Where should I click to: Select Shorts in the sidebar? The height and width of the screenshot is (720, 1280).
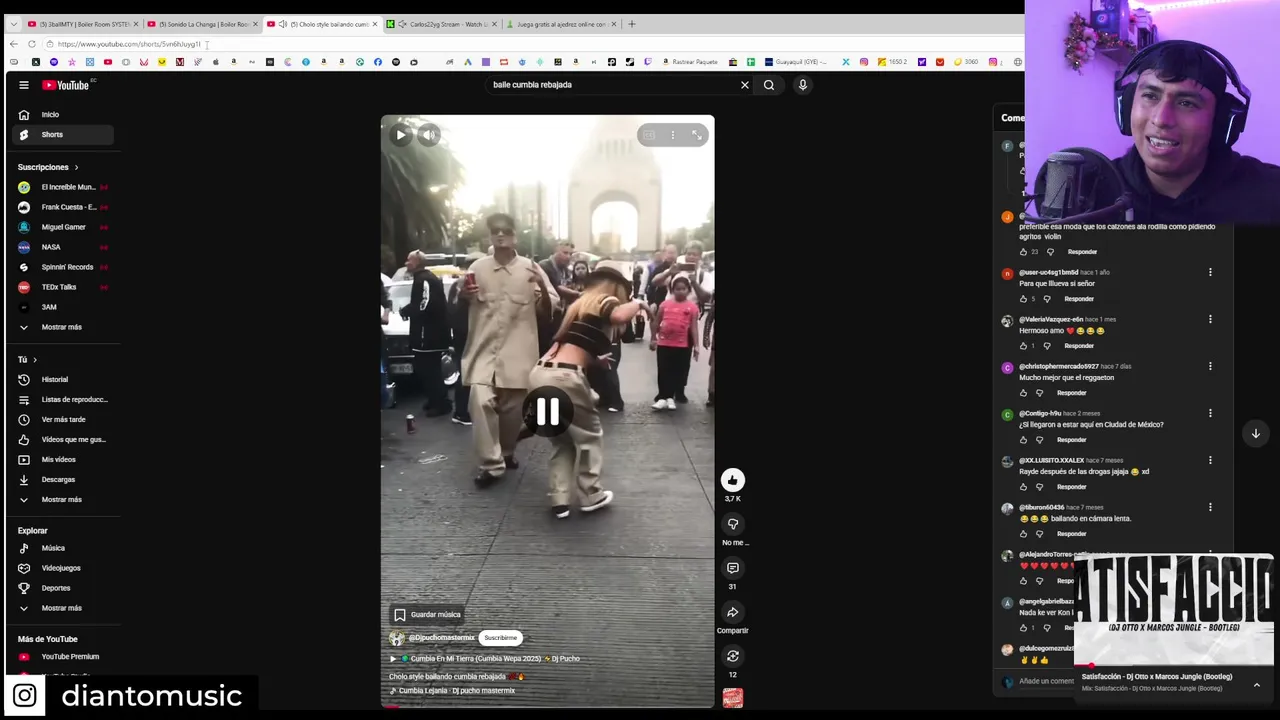pyautogui.click(x=62, y=135)
